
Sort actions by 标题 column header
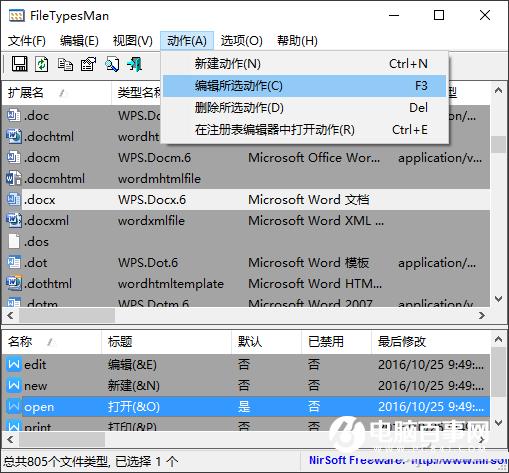166,341
